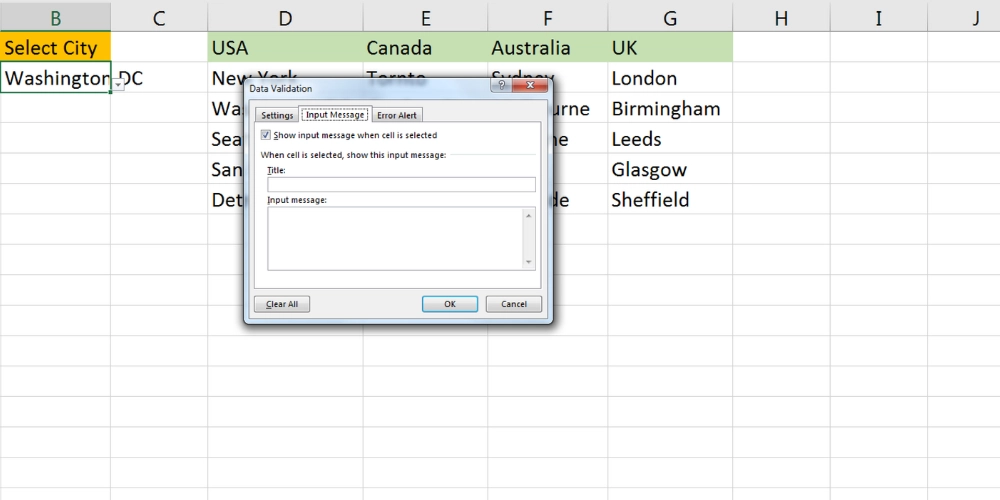Select column D header
The width and height of the screenshot is (1000, 500).
(x=285, y=16)
